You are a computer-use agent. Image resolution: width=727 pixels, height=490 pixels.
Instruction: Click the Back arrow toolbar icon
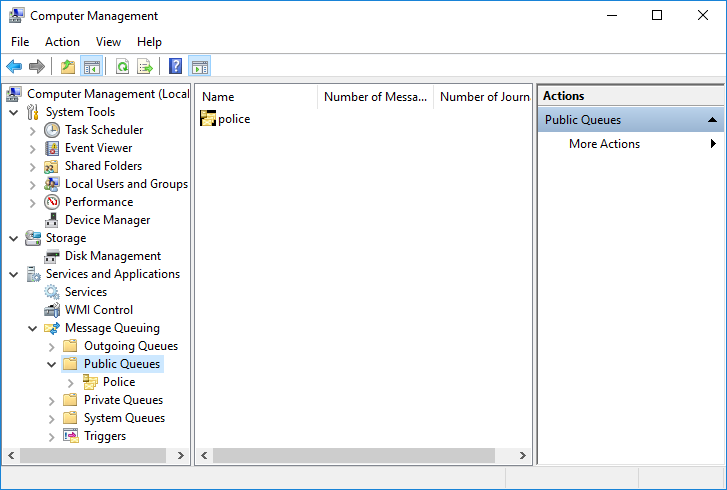pyautogui.click(x=14, y=66)
